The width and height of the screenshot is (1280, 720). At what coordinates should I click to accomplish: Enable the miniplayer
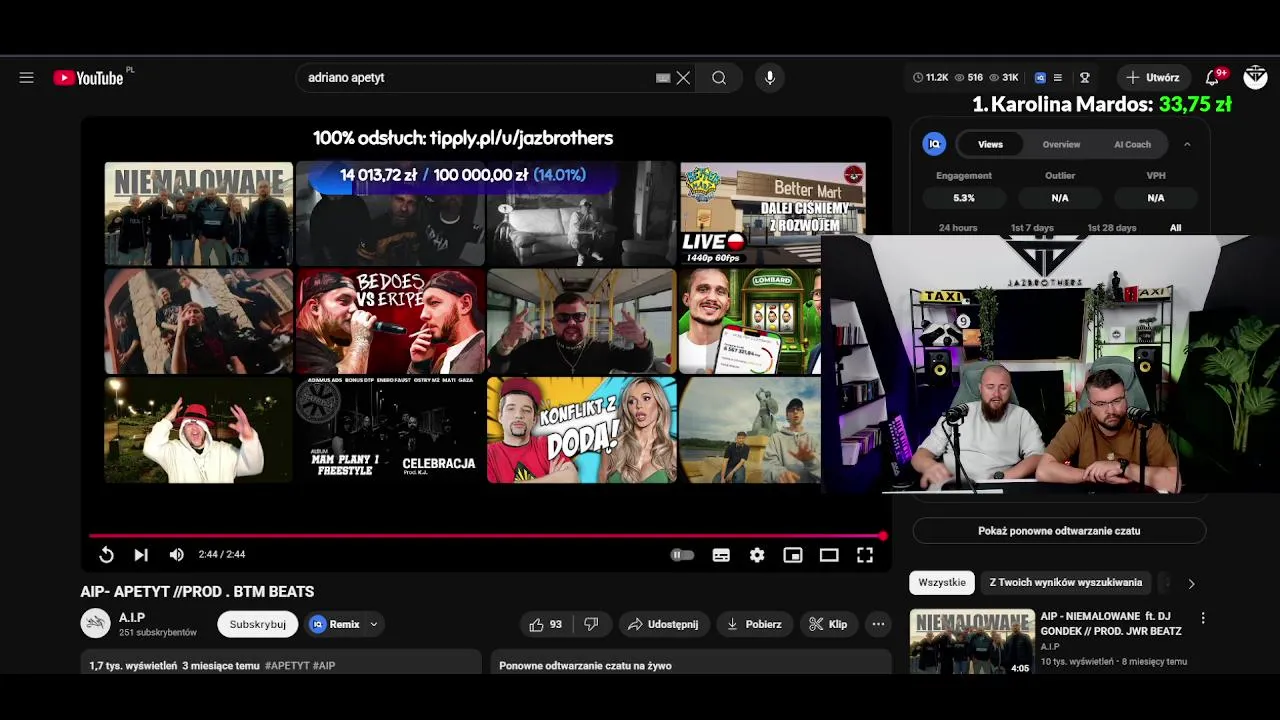coord(793,555)
